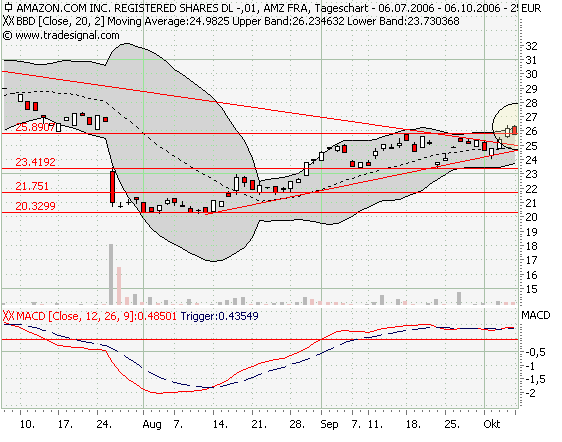
Task: Click the Upper Band:26.234632 value
Action: 288,22
